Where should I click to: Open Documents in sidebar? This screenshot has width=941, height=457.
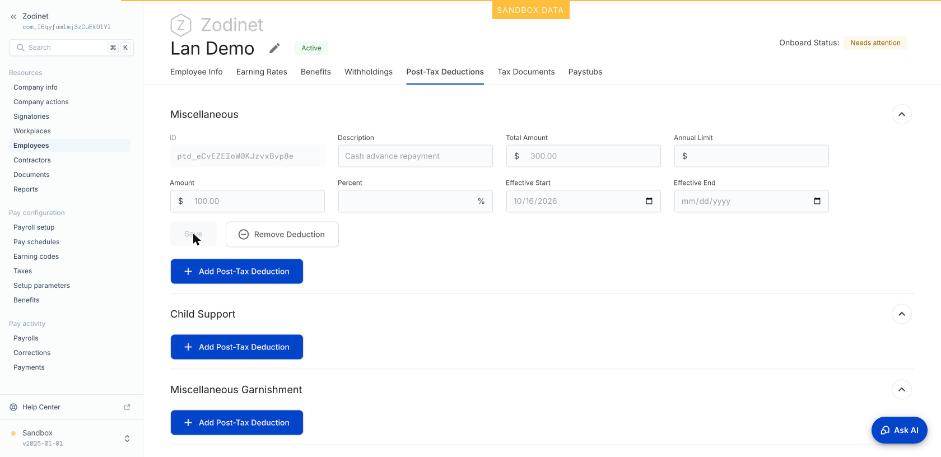point(31,175)
